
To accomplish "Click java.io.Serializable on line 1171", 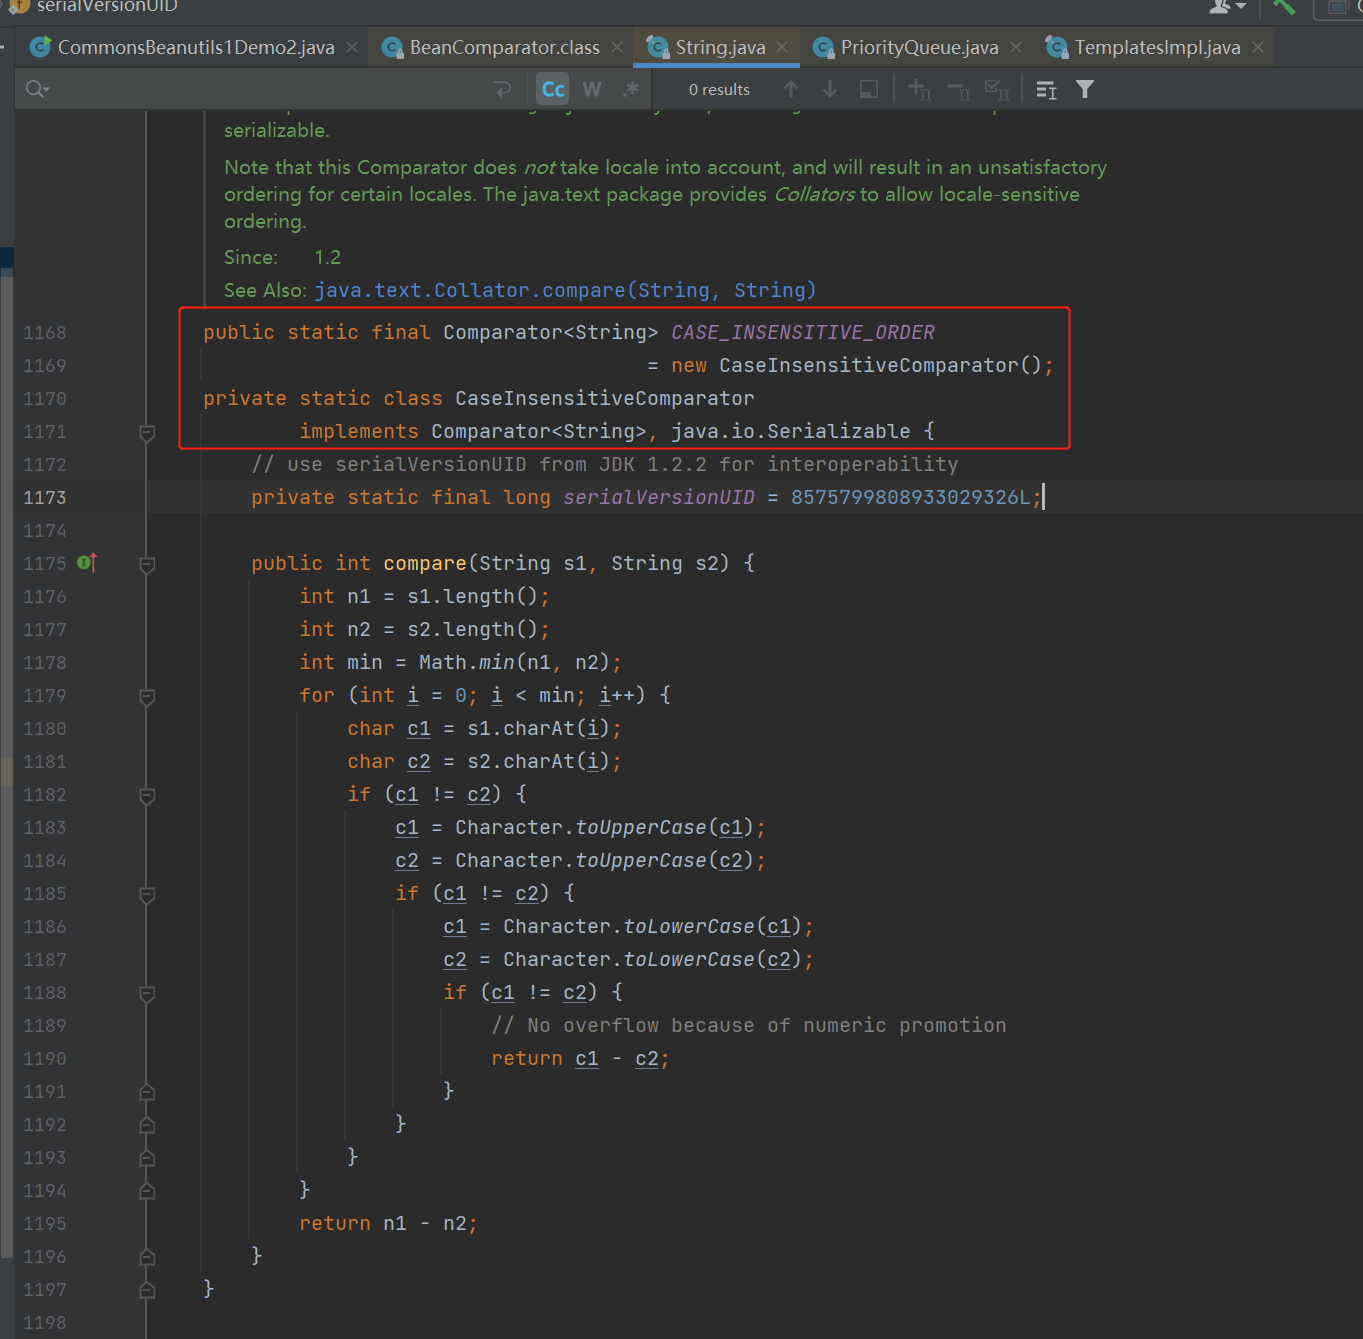I will coord(791,431).
